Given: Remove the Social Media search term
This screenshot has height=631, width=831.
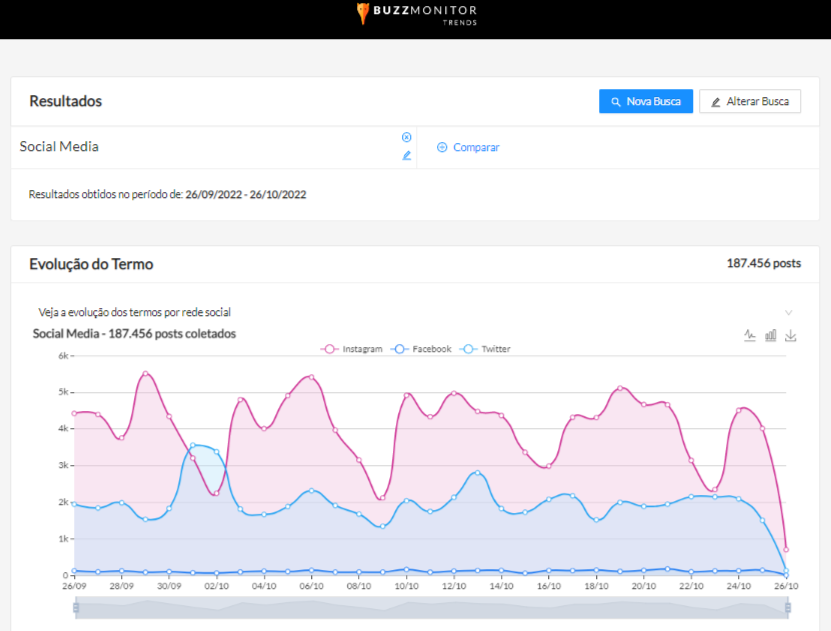Looking at the screenshot, I should (x=406, y=137).
